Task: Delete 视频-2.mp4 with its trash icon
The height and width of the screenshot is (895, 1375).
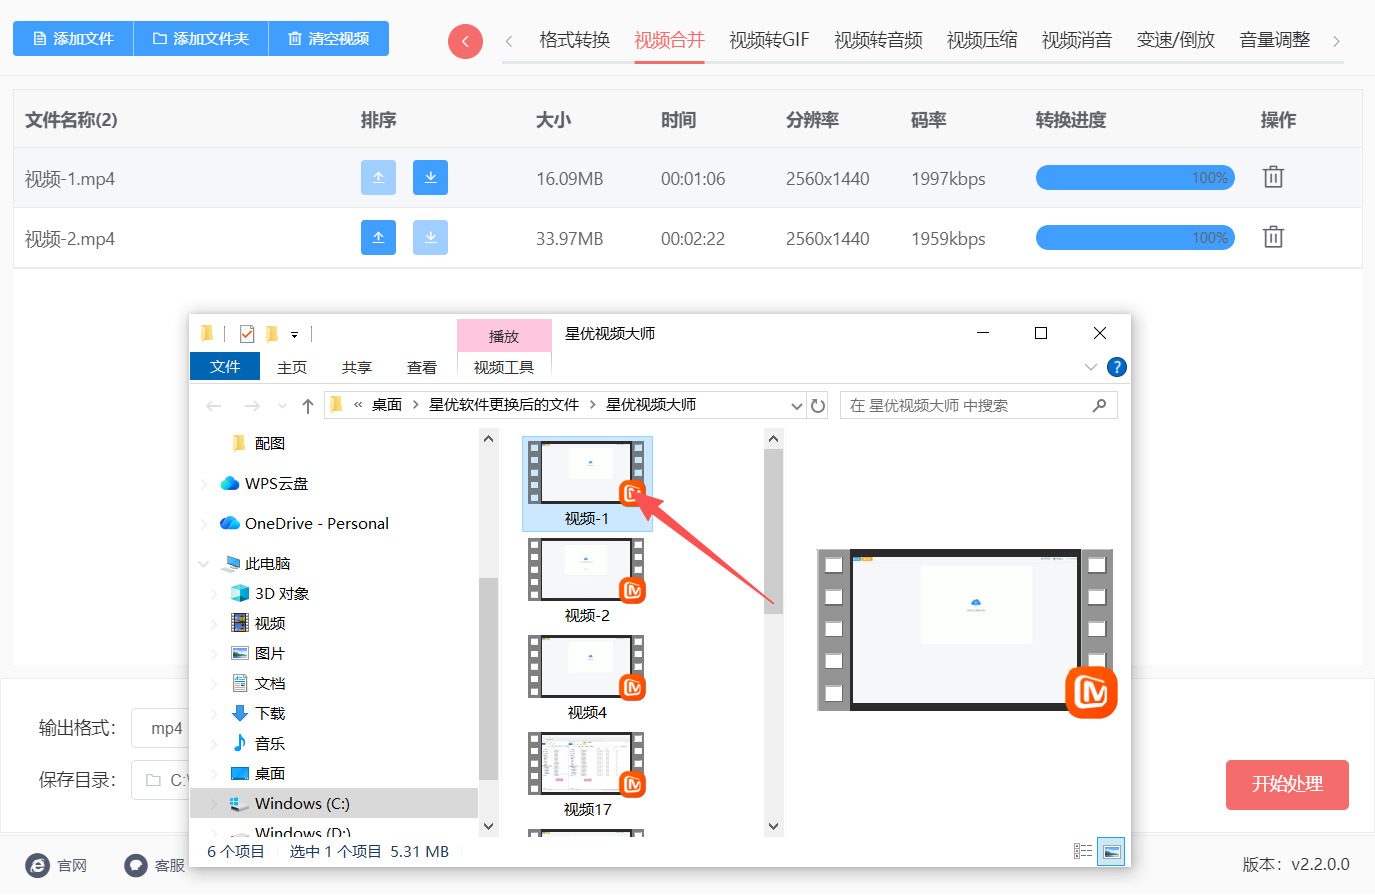Action: coord(1273,238)
